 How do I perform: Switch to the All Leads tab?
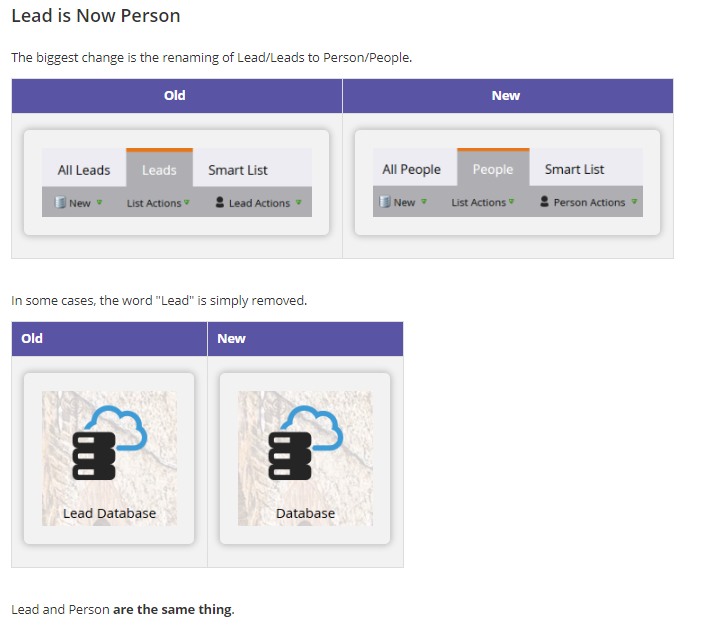[84, 170]
